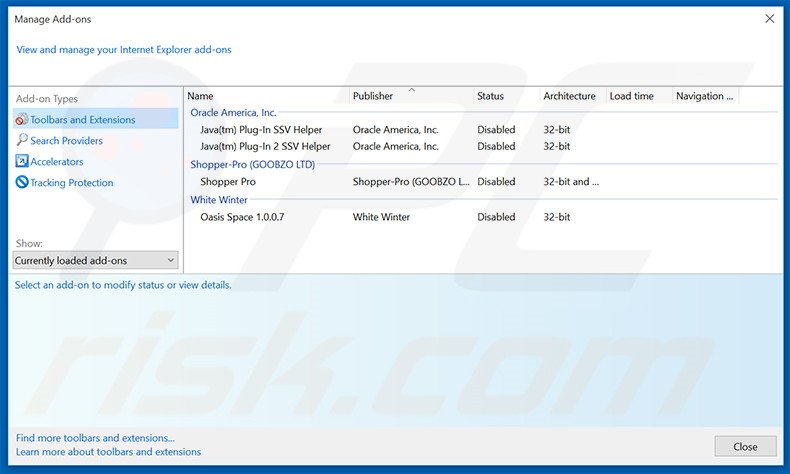790x474 pixels.
Task: Click the Toolbars and Extensions icon
Action: click(22, 119)
